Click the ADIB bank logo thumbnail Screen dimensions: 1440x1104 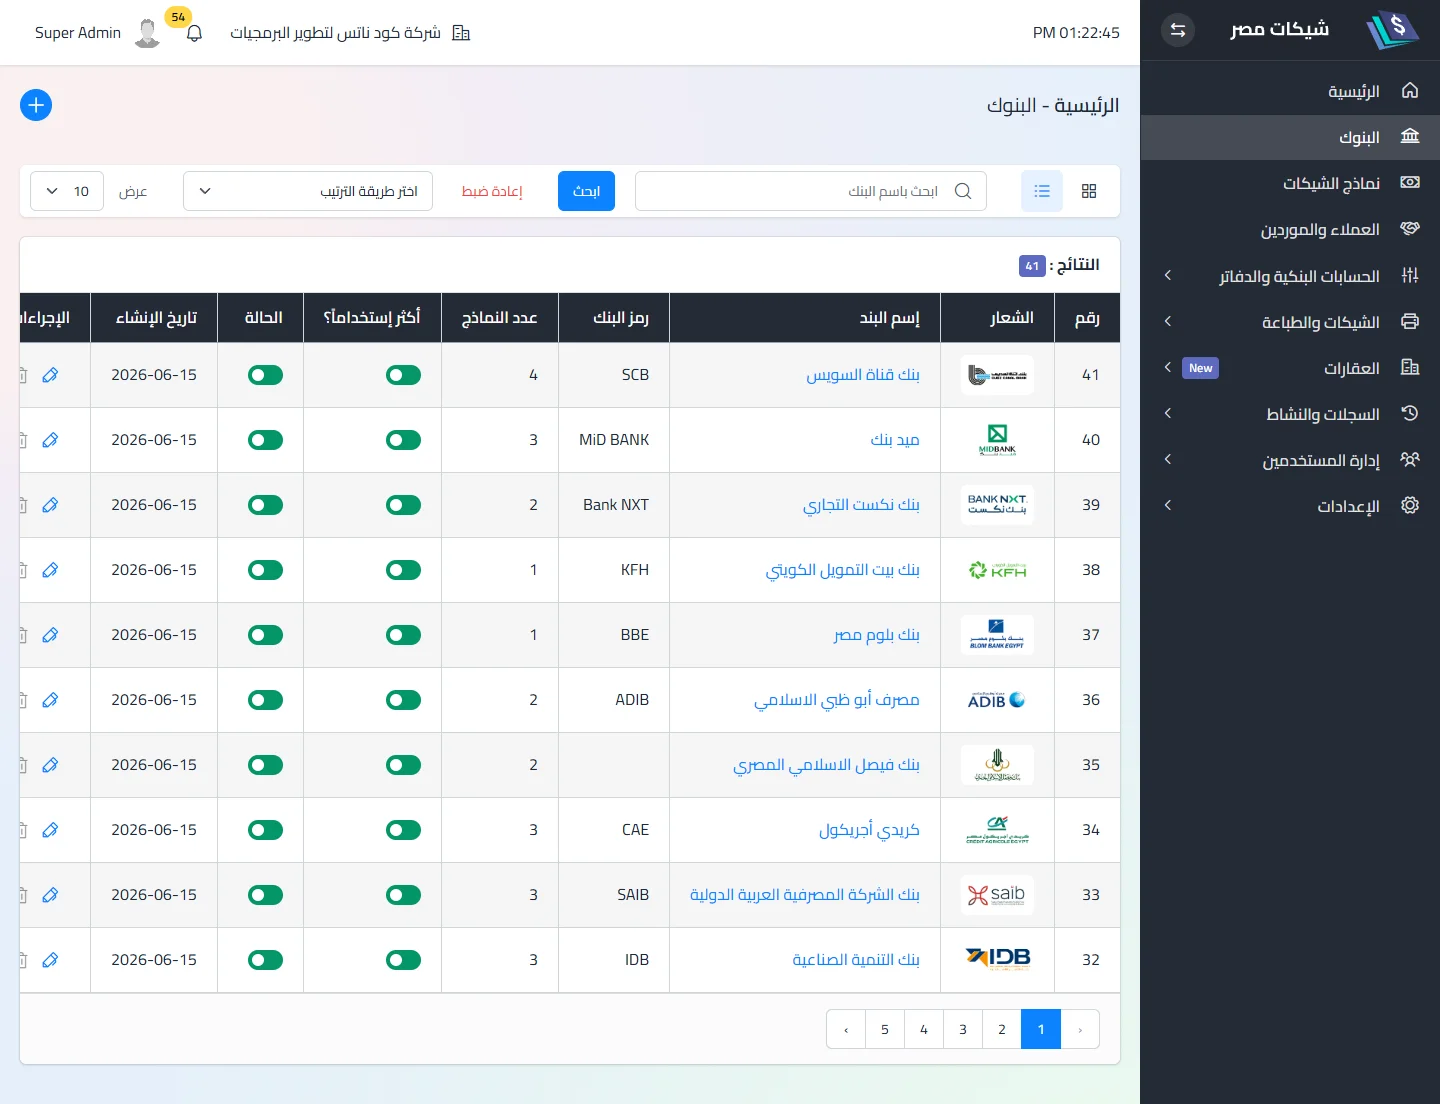point(997,700)
